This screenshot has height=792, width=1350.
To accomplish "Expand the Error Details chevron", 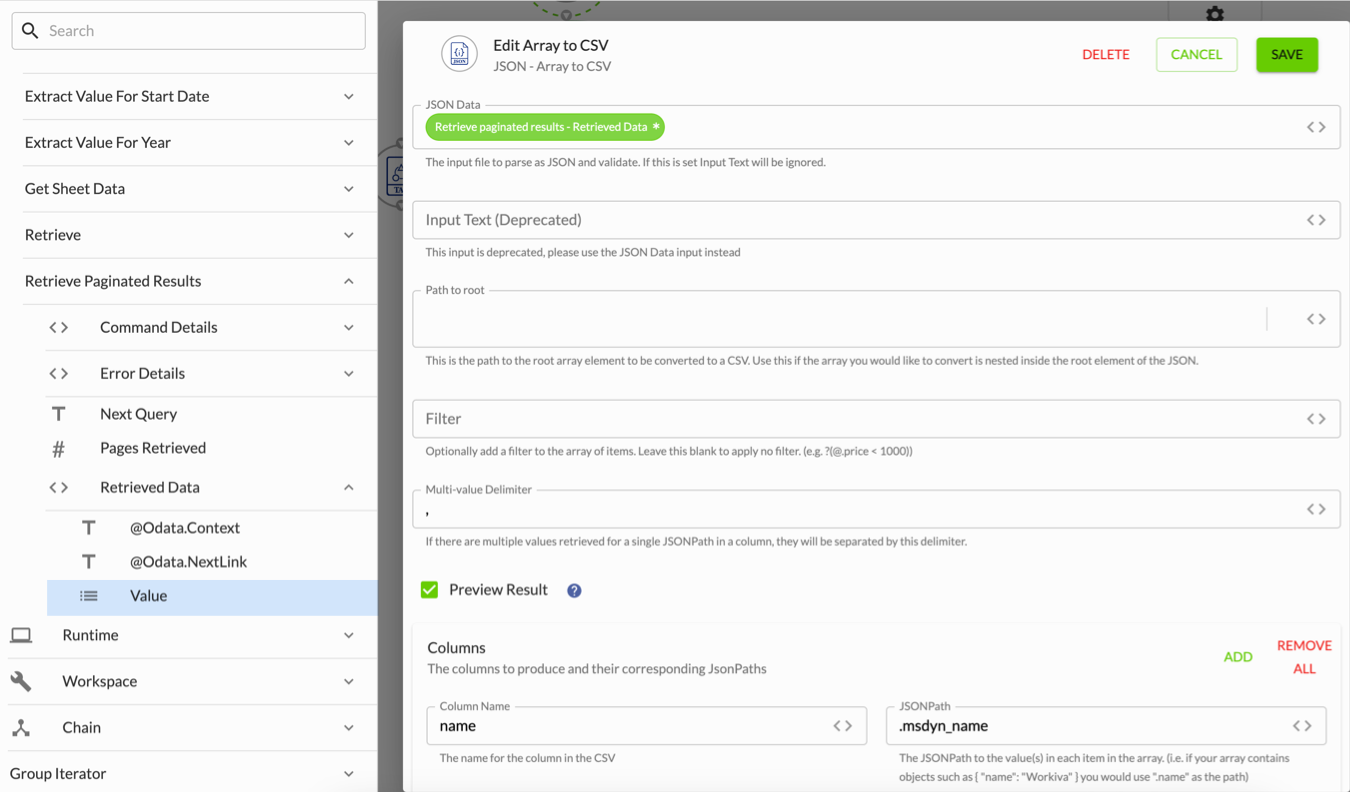I will click(349, 374).
